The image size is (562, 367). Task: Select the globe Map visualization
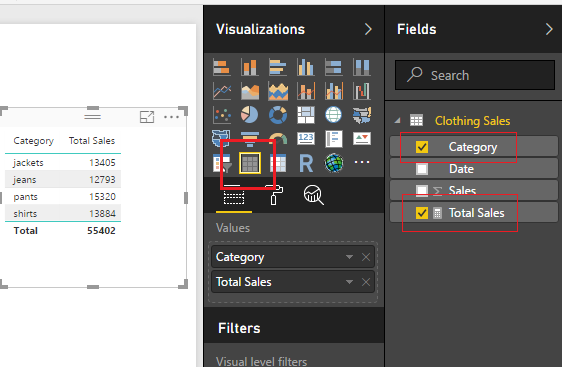coord(334,115)
